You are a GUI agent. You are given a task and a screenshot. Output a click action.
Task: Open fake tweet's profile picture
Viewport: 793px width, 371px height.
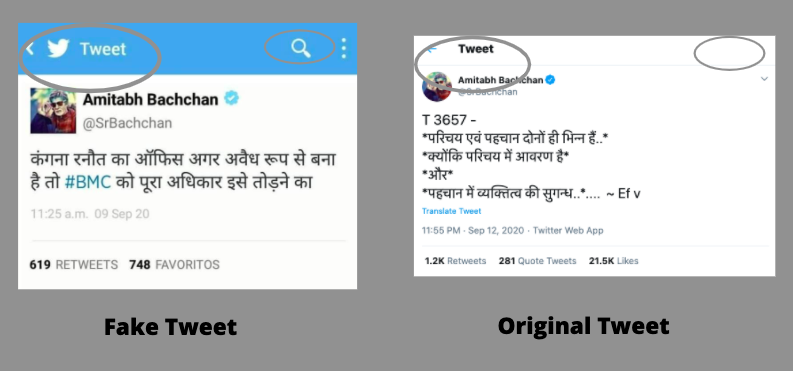coord(53,111)
